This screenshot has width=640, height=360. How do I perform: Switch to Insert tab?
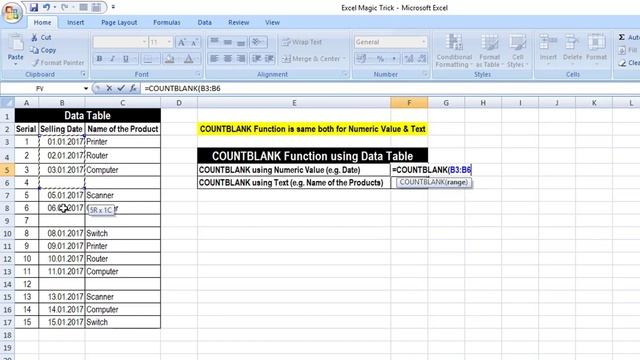[76, 22]
